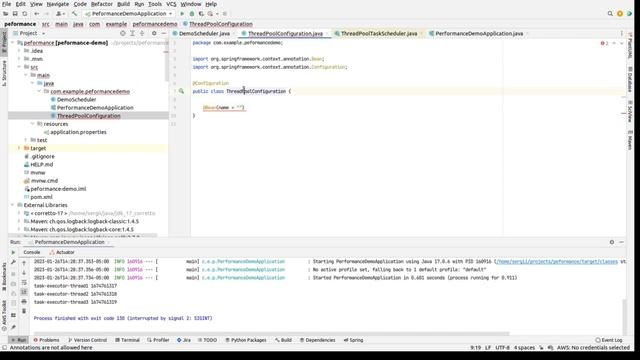This screenshot has width=640, height=360.
Task: Select peformance-demo.iml in the tree
Action: point(58,189)
